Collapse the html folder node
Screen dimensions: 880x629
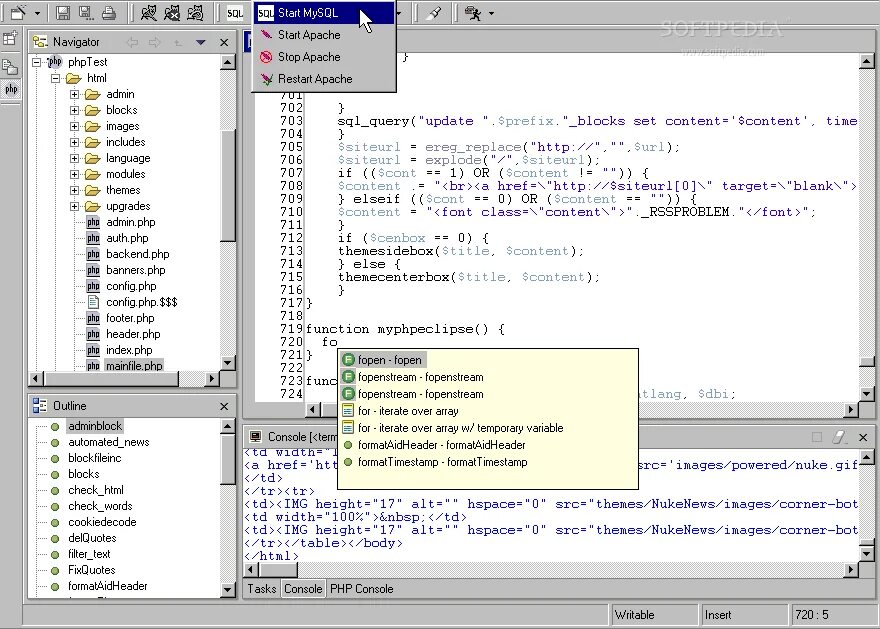pyautogui.click(x=55, y=78)
